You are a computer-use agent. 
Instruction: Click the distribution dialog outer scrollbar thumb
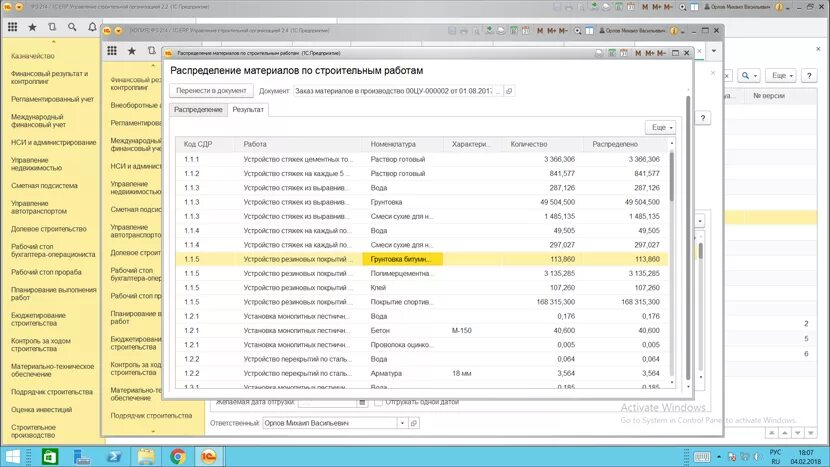(688, 237)
